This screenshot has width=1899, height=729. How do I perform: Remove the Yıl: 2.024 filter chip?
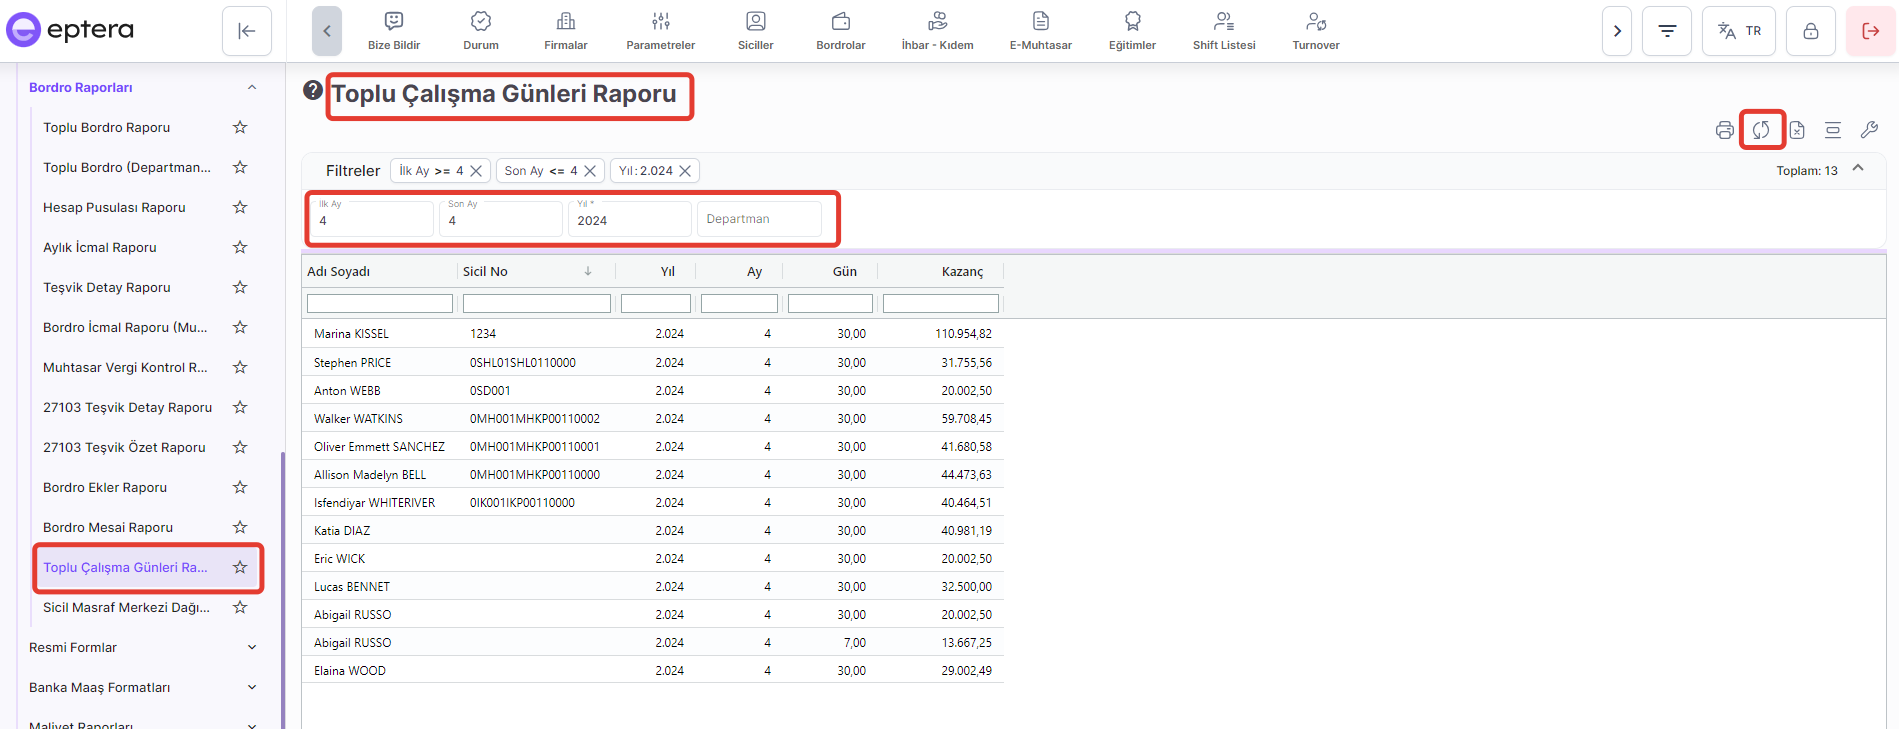coord(685,171)
